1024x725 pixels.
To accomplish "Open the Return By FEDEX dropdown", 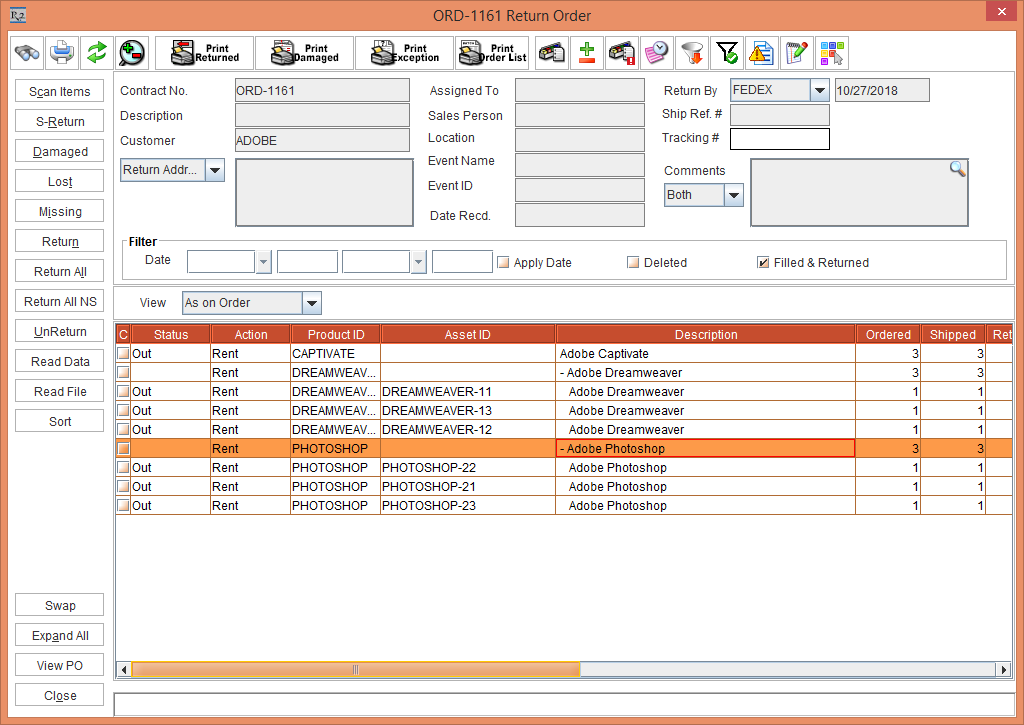I will pyautogui.click(x=820, y=91).
